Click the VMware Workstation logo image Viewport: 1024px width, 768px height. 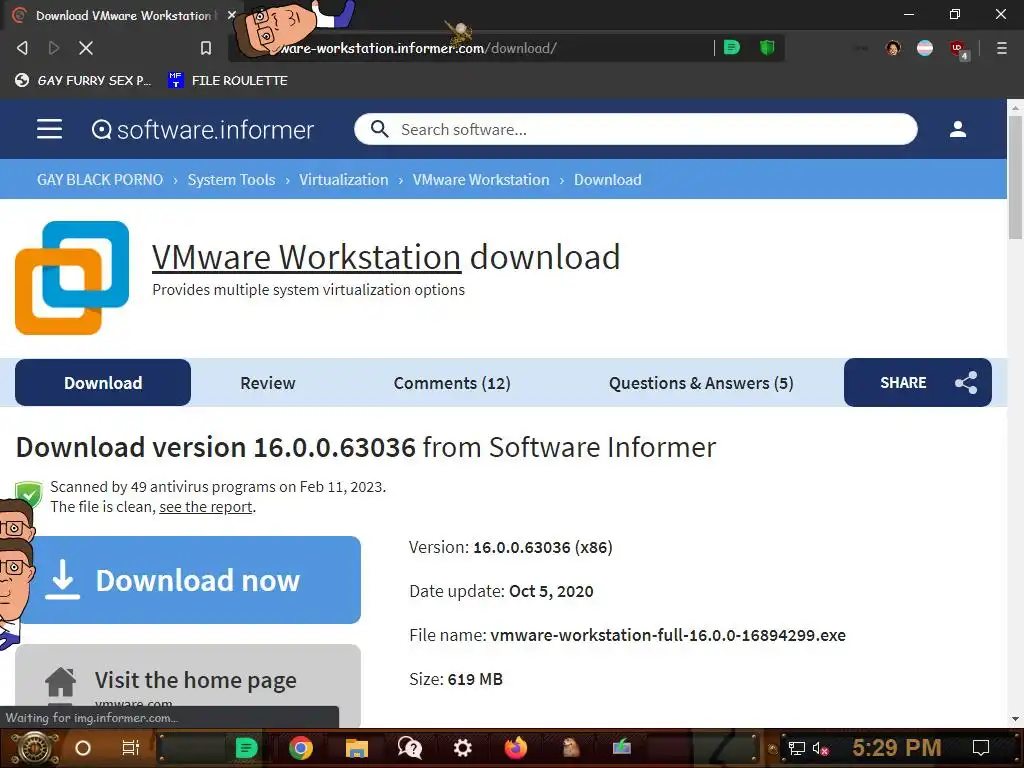[x=72, y=278]
